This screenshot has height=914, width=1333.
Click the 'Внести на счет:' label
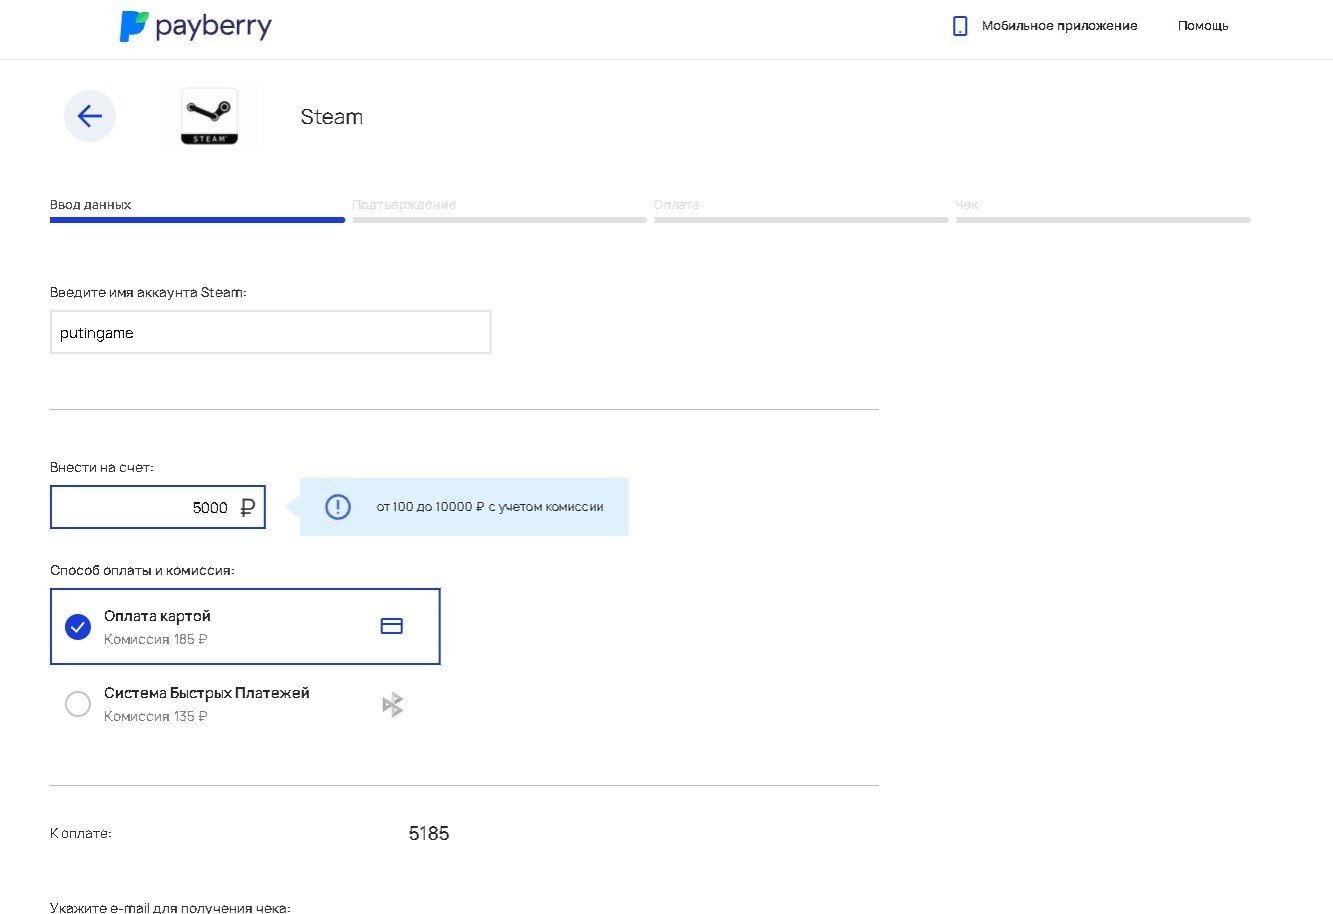pyautogui.click(x=102, y=467)
